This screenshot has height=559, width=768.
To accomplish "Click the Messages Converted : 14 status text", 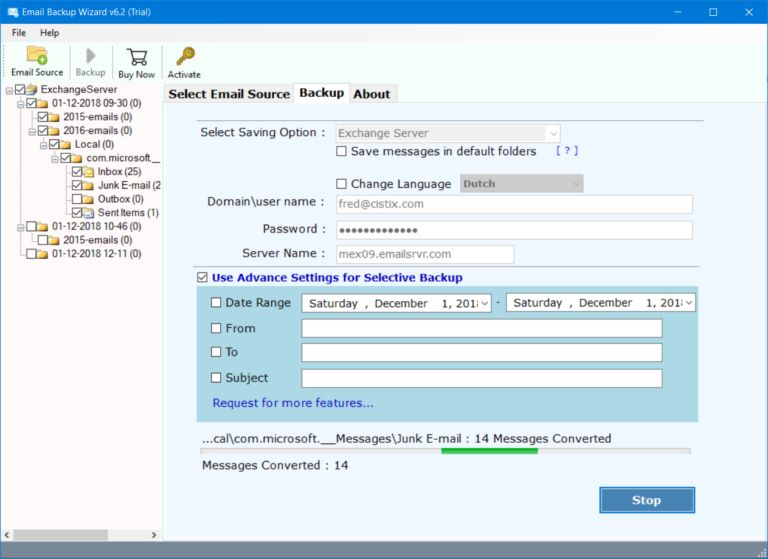I will tap(275, 465).
